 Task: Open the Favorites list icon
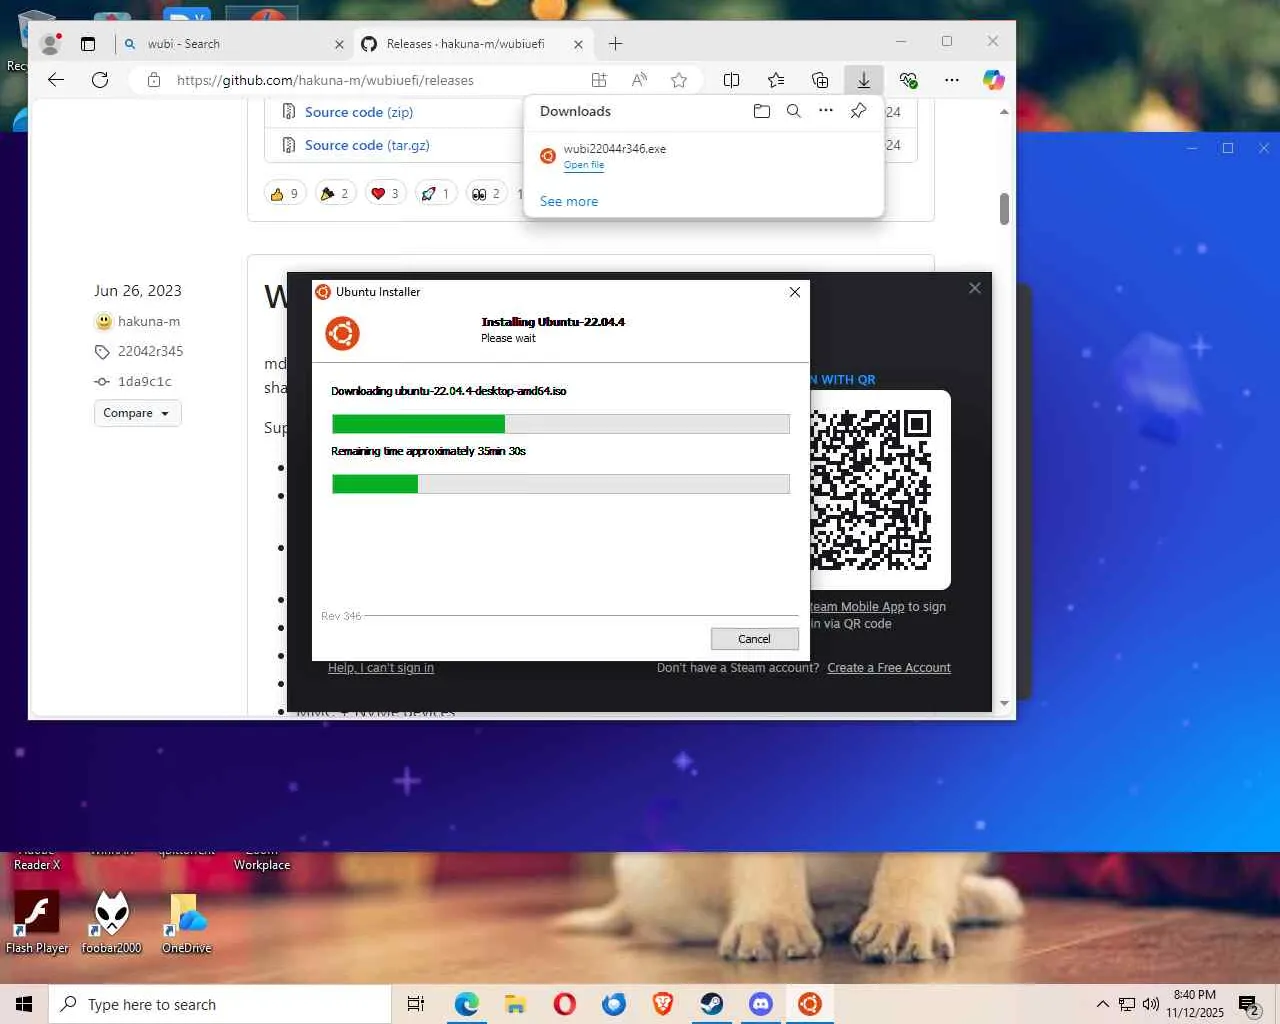click(776, 80)
